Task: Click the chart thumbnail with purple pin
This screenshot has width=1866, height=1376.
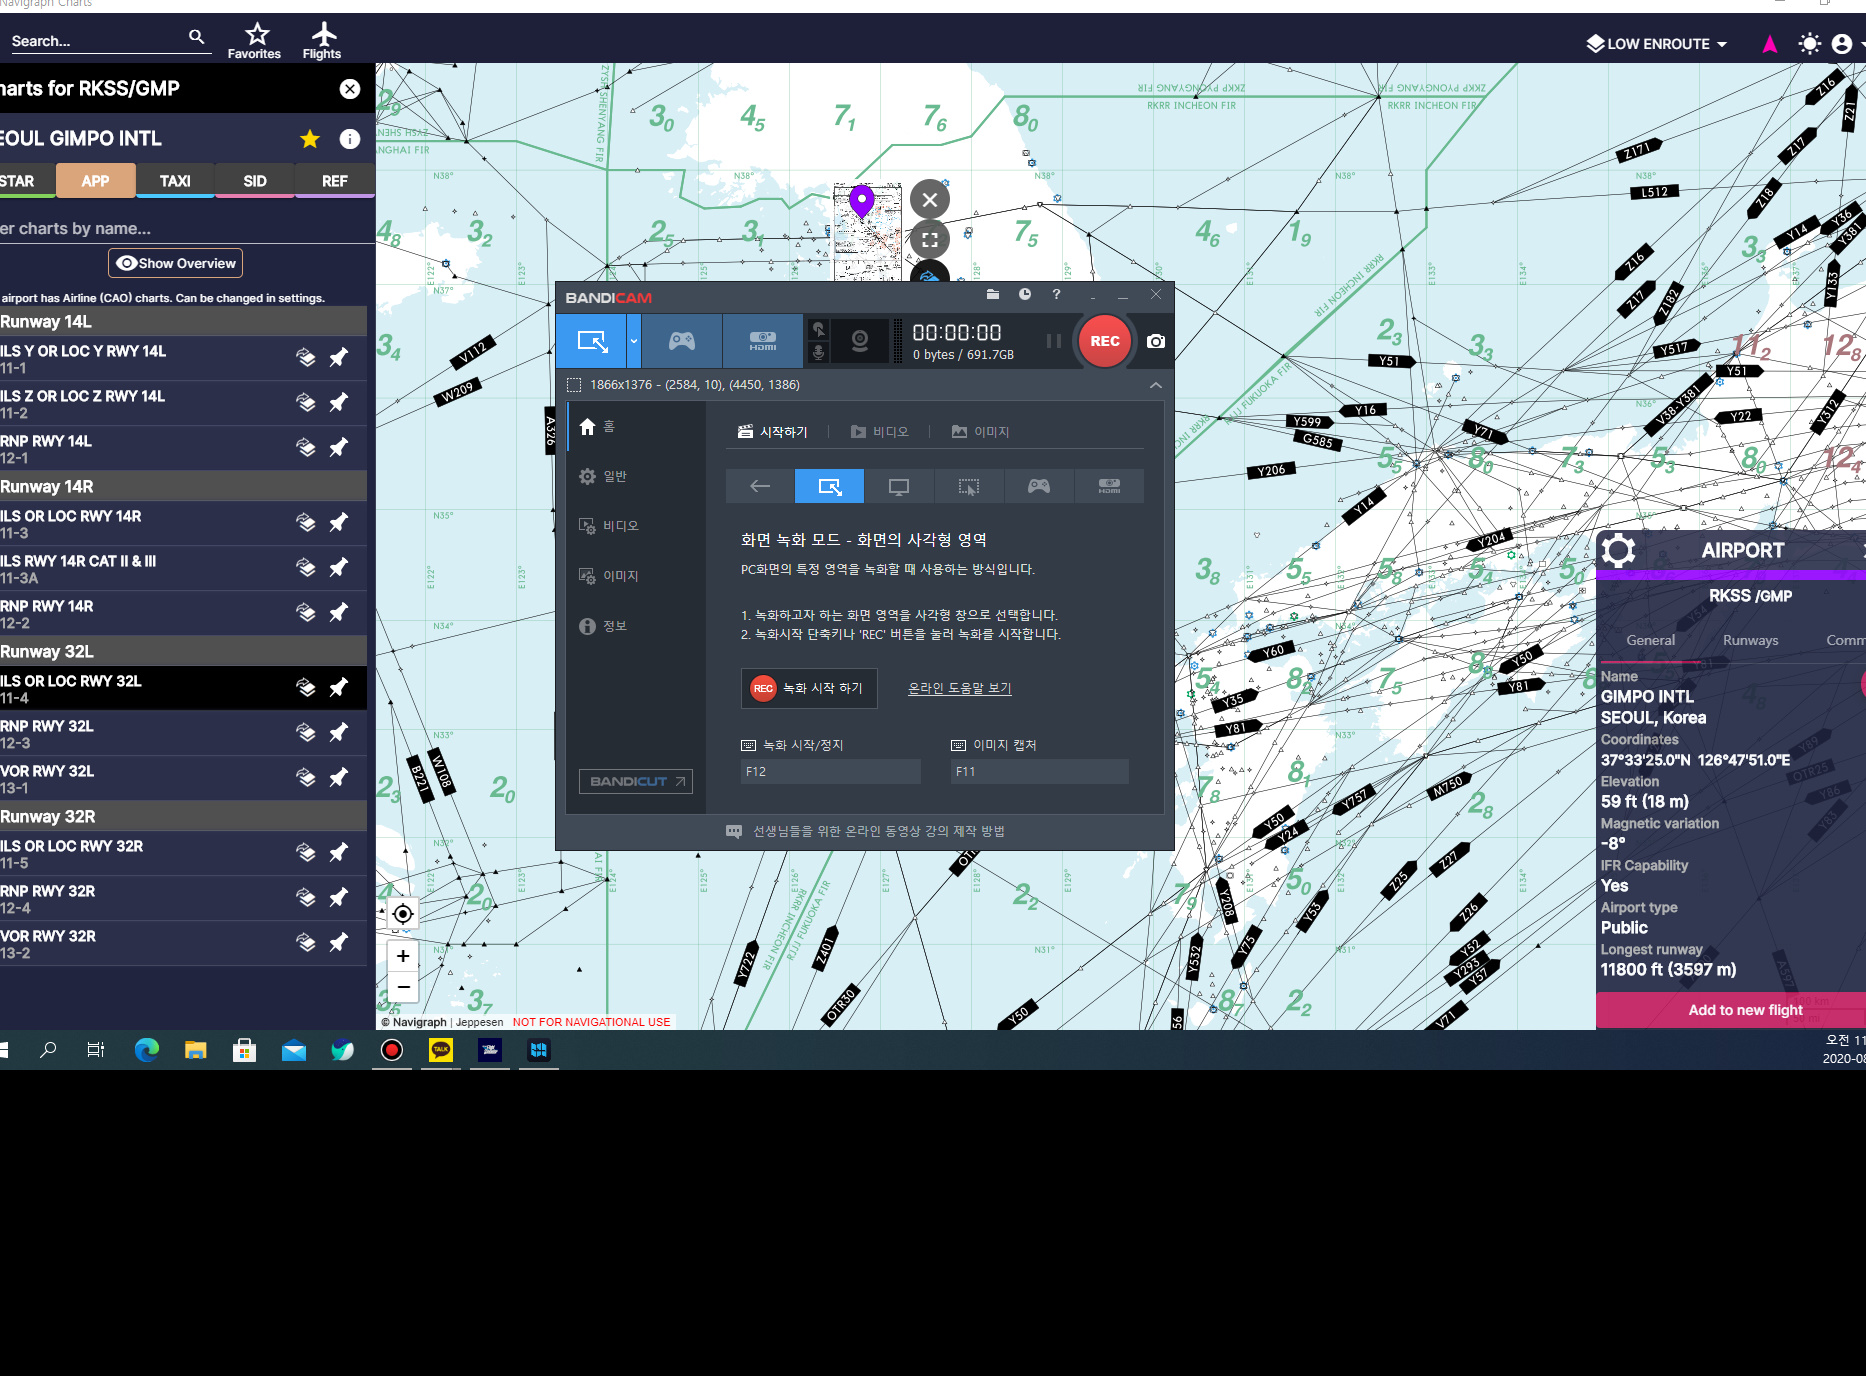Action: [x=867, y=232]
